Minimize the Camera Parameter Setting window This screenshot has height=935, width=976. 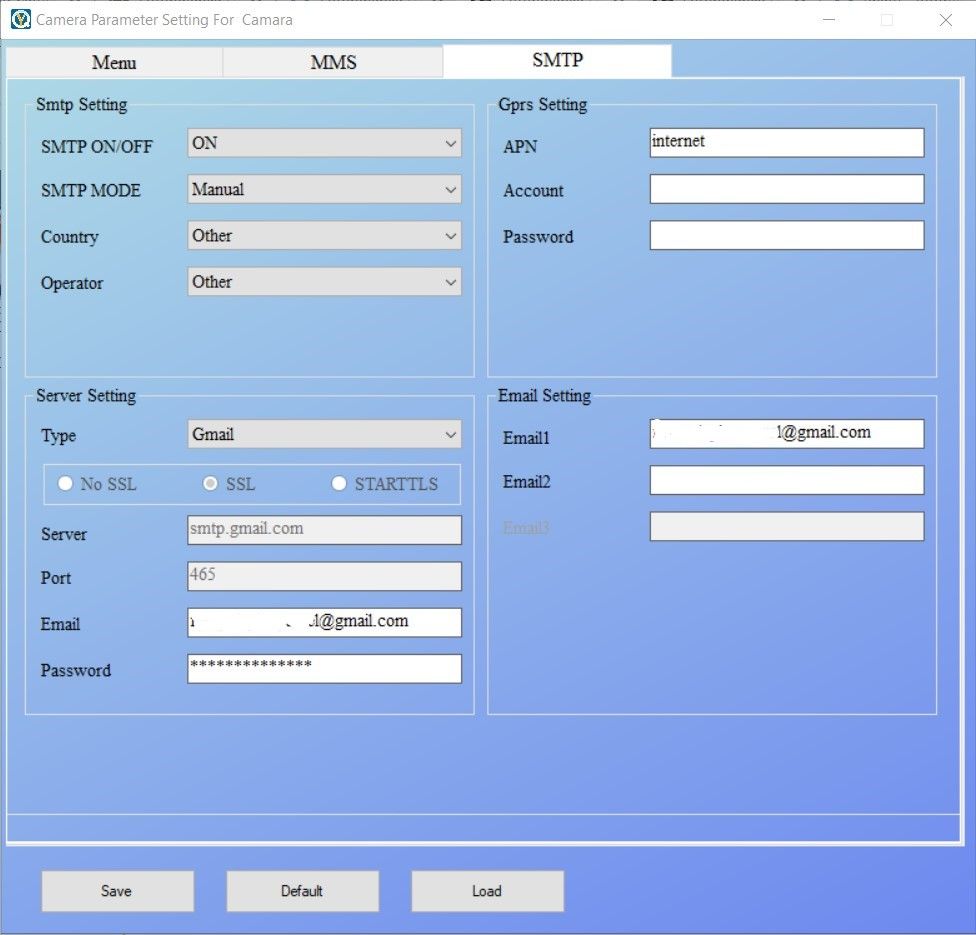click(828, 20)
